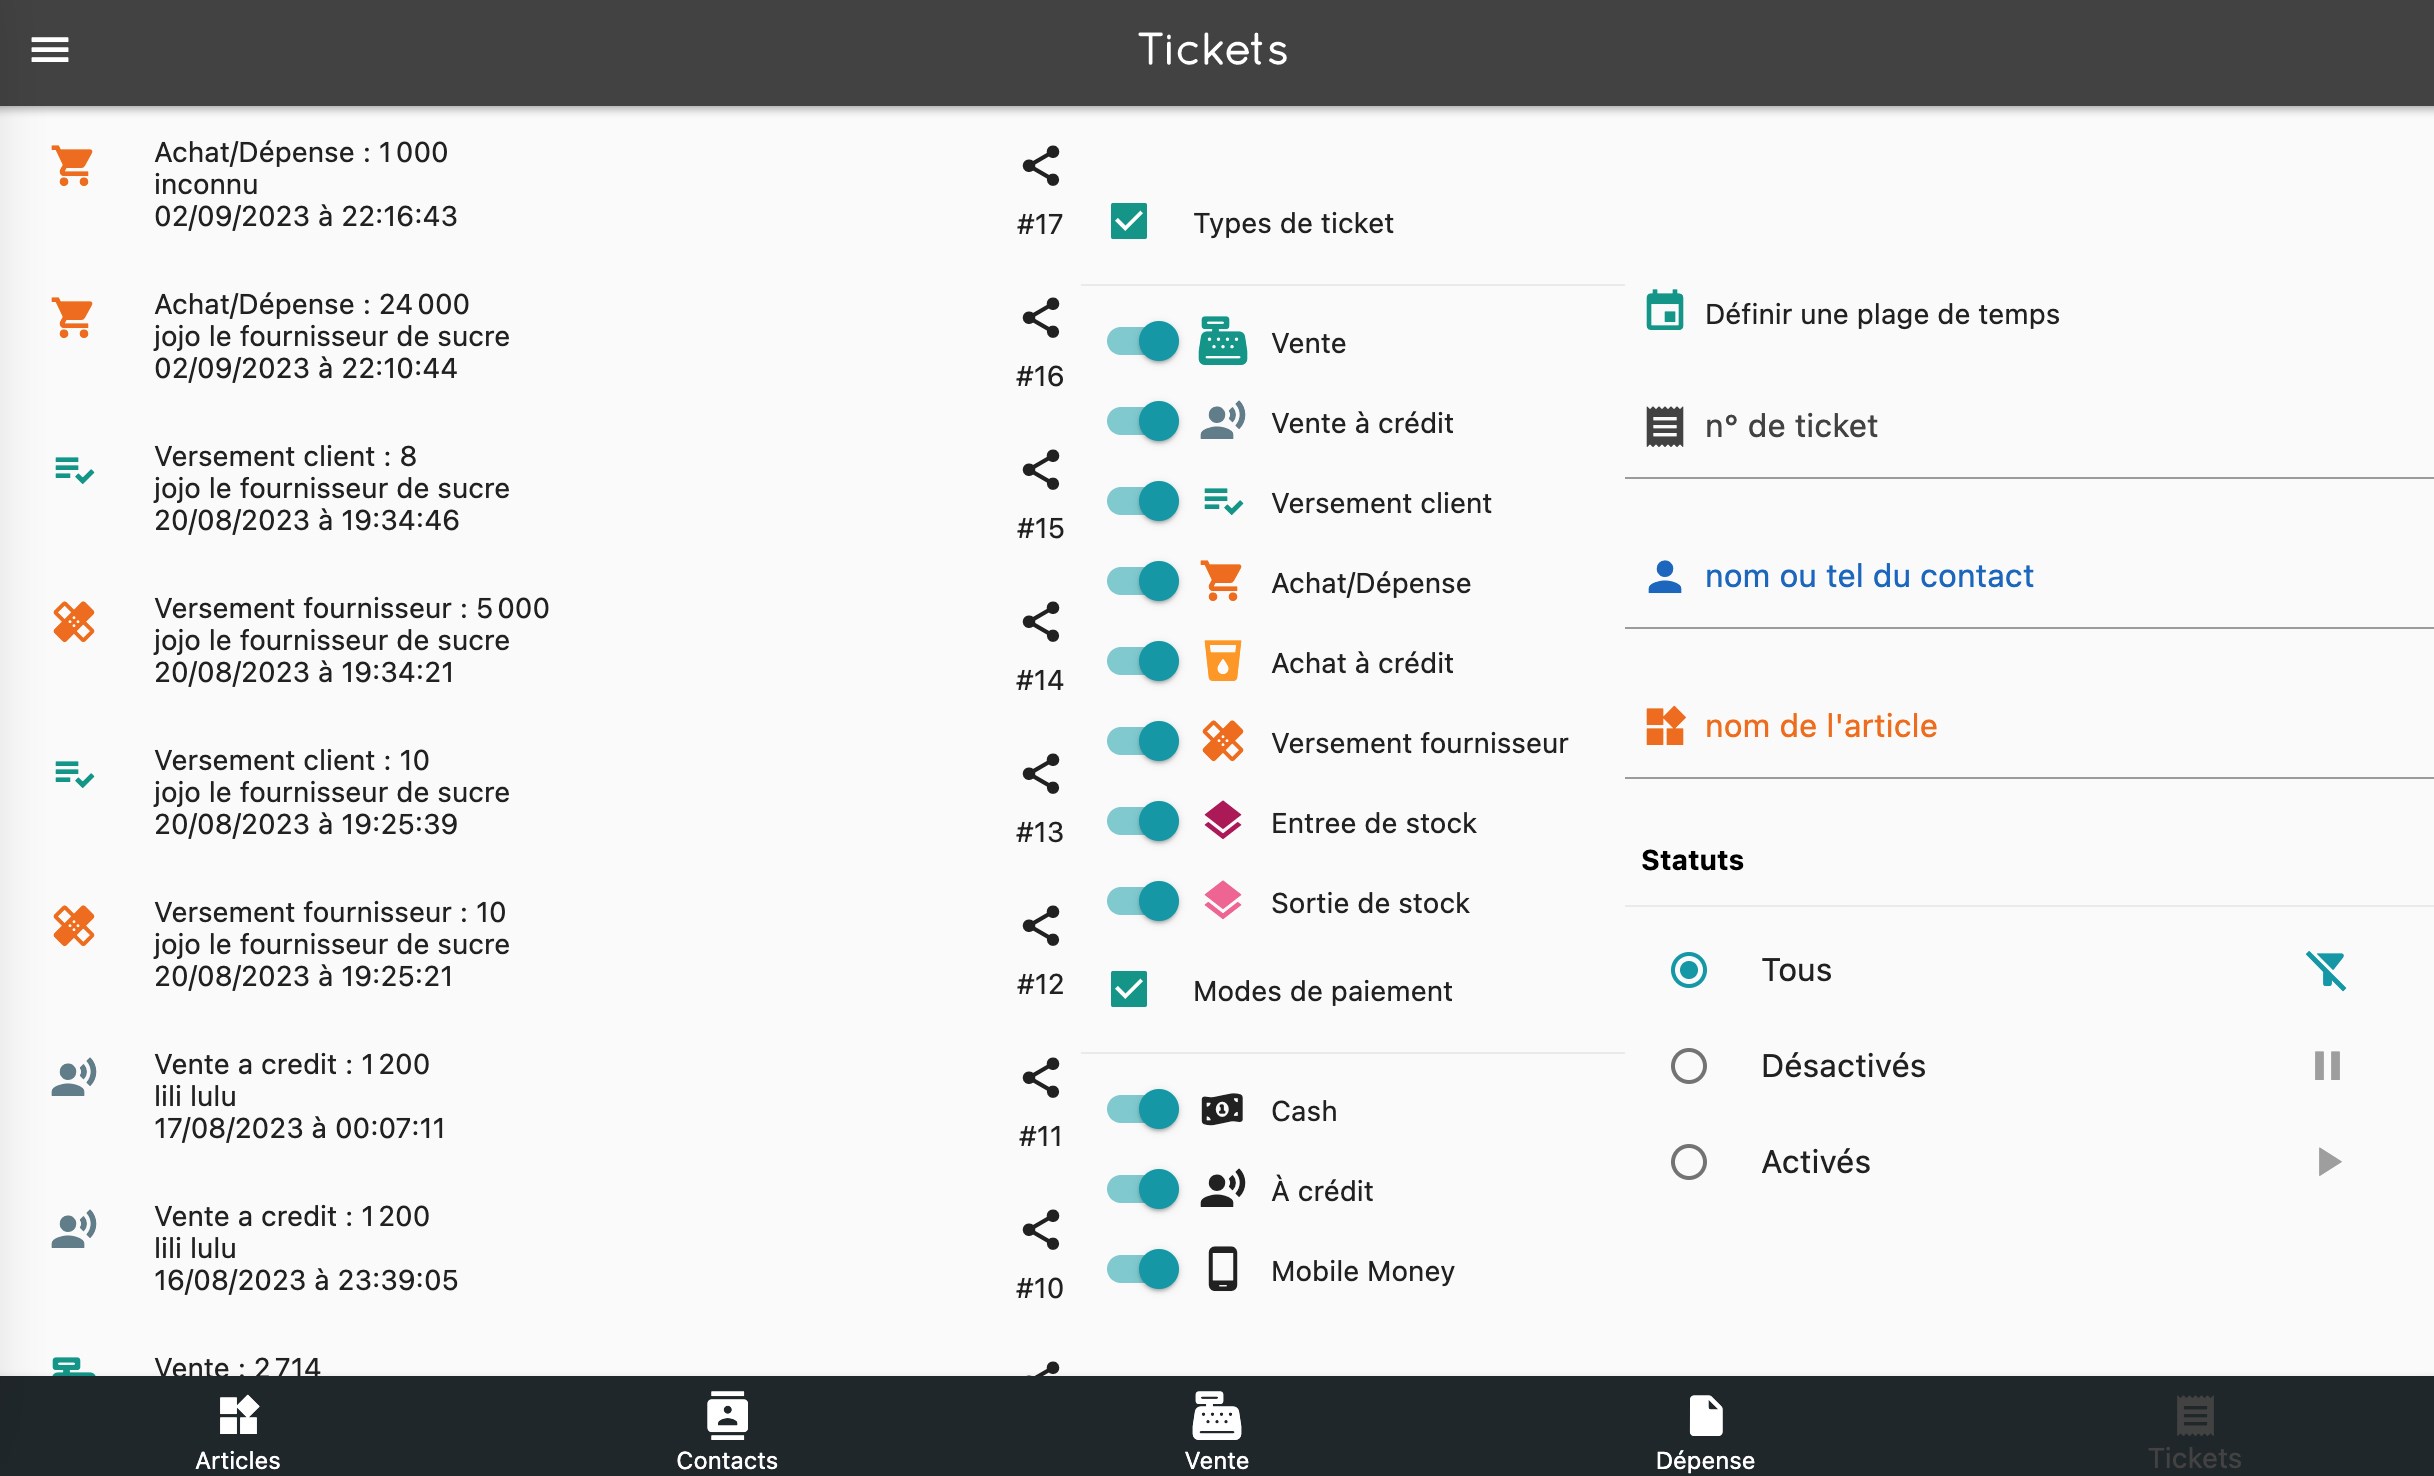
Task: Open the hamburger menu
Action: point(50,49)
